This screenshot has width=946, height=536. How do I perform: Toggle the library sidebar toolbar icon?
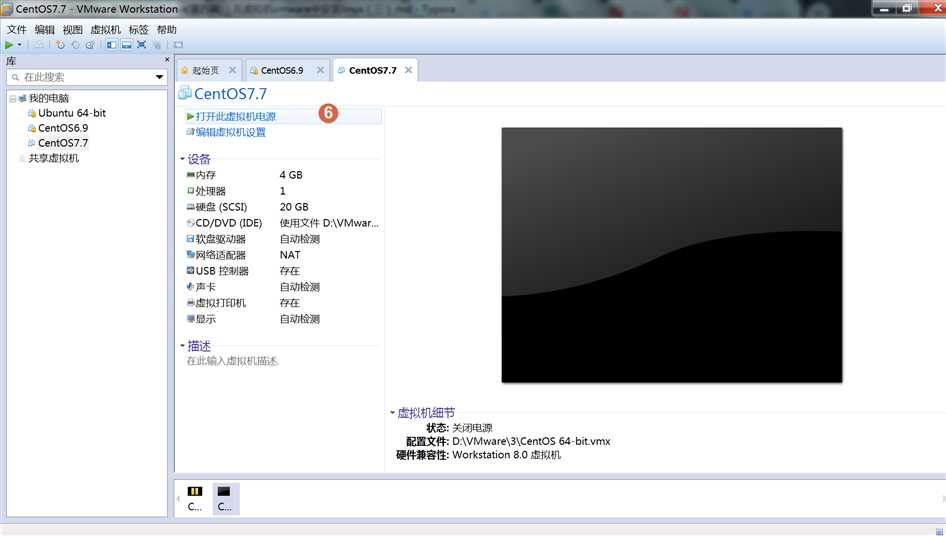(x=112, y=45)
